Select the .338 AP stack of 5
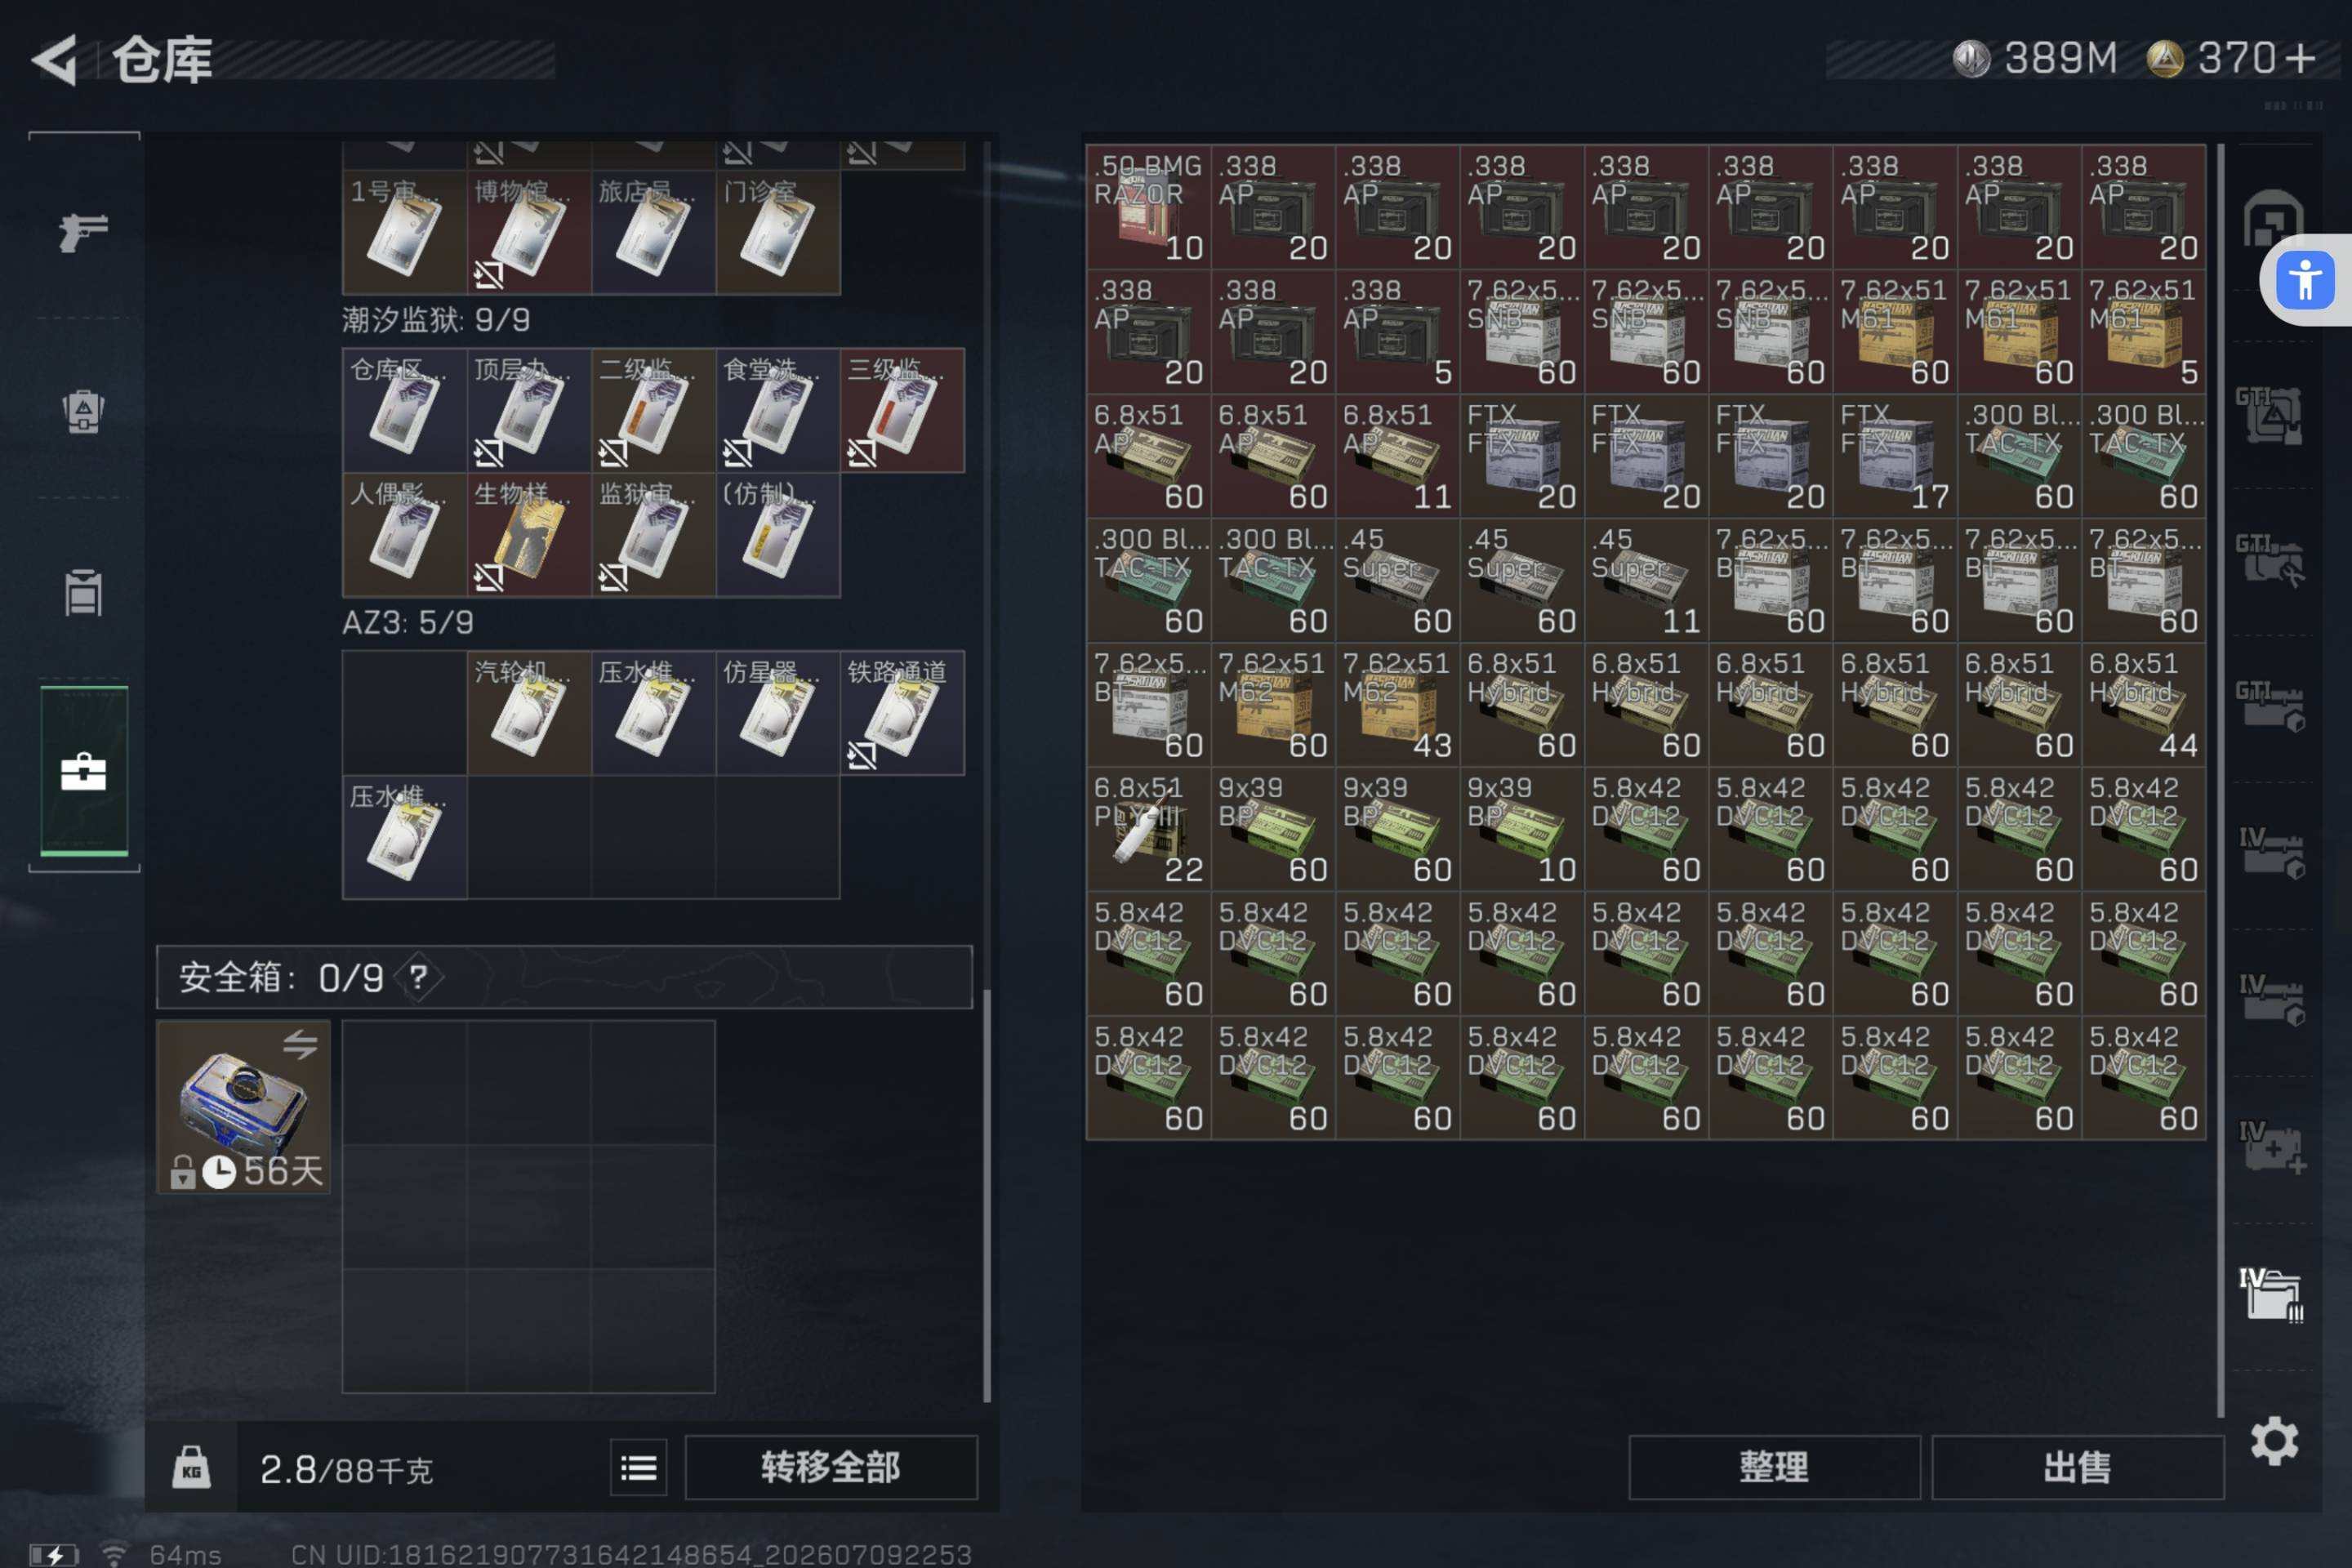 coord(1398,331)
